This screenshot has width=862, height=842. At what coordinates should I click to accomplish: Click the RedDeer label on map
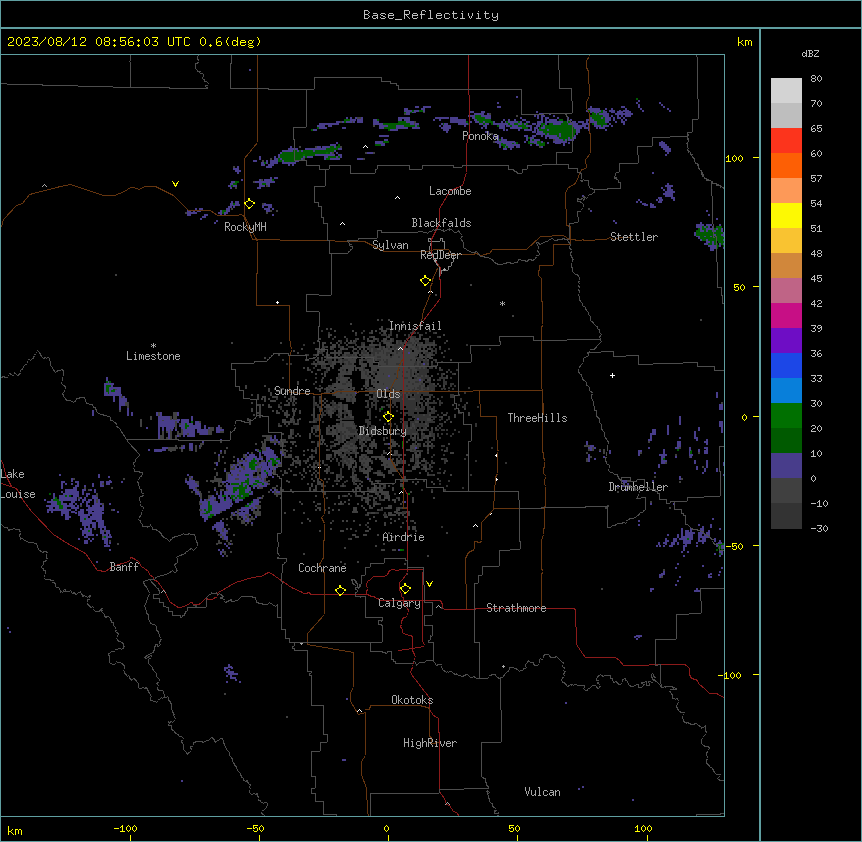click(x=440, y=255)
